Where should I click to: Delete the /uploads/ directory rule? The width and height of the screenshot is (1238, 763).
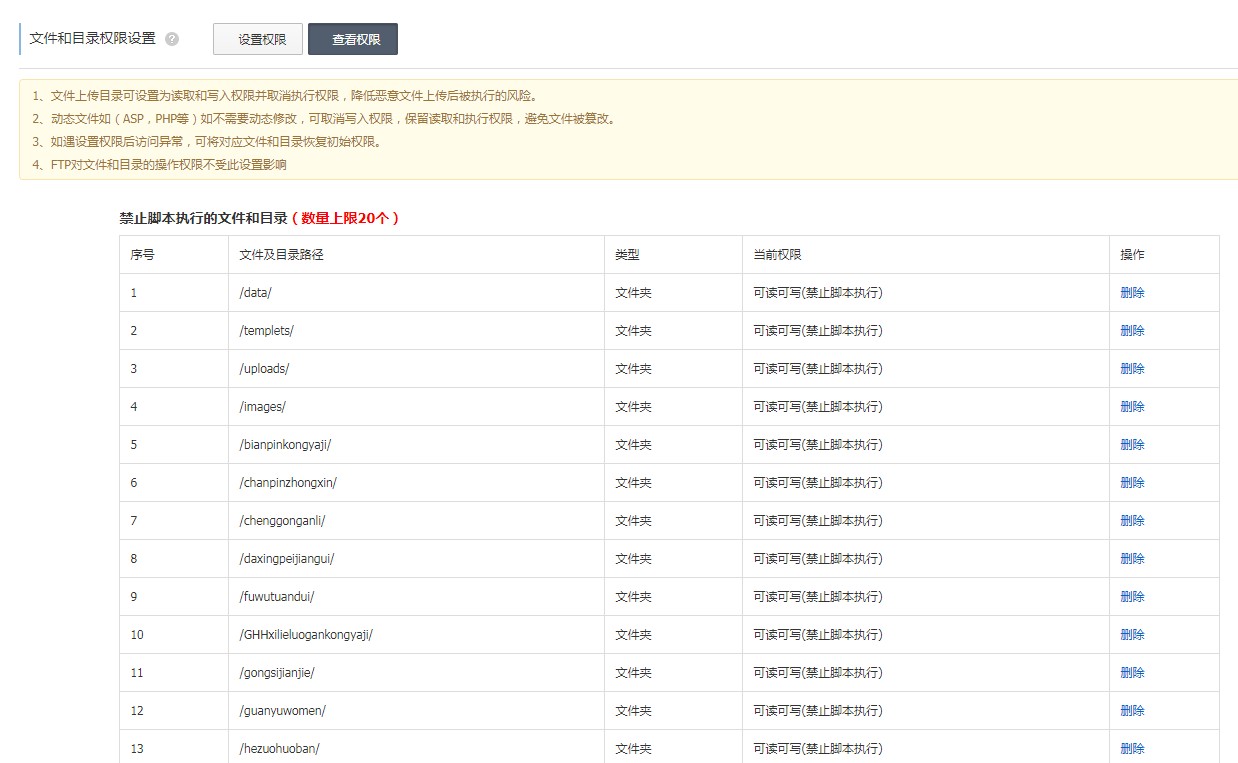[x=1131, y=368]
